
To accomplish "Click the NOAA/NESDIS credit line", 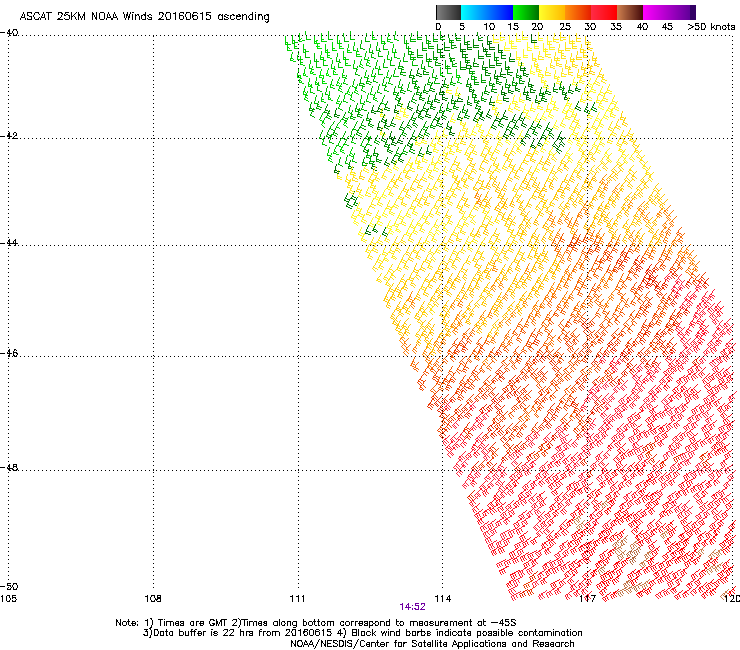I will [x=432, y=644].
